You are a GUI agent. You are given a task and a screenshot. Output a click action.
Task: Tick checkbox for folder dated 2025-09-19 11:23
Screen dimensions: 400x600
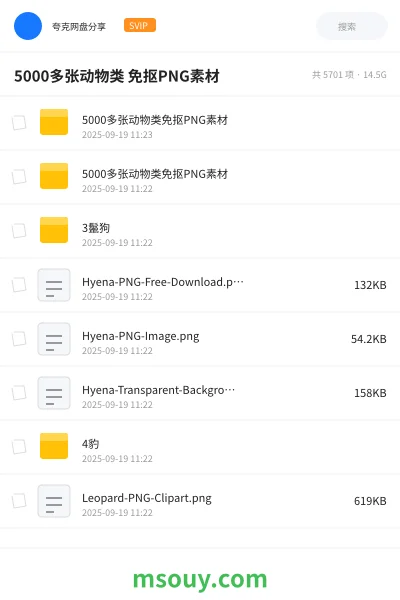click(19, 123)
